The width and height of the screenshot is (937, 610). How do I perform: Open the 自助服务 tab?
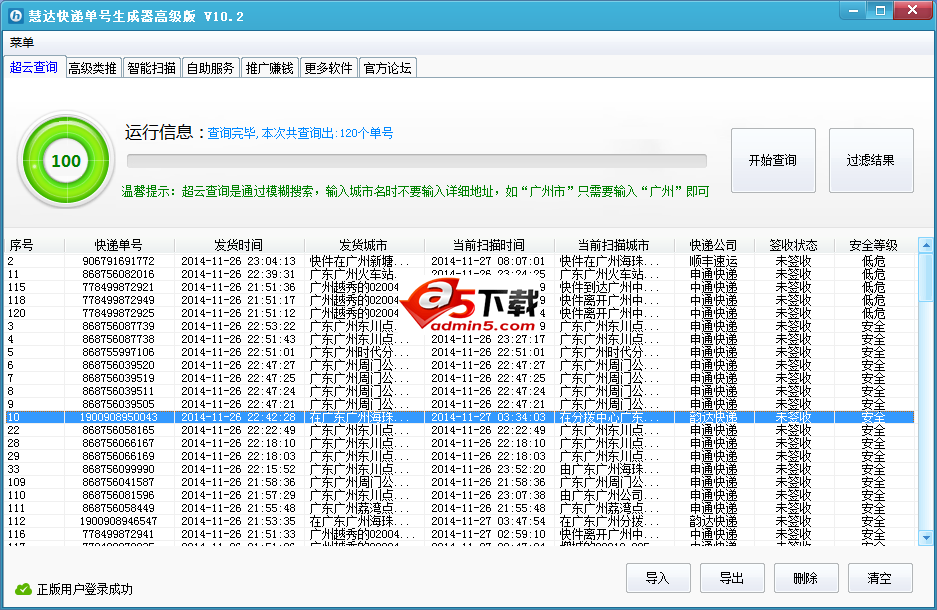pos(210,68)
